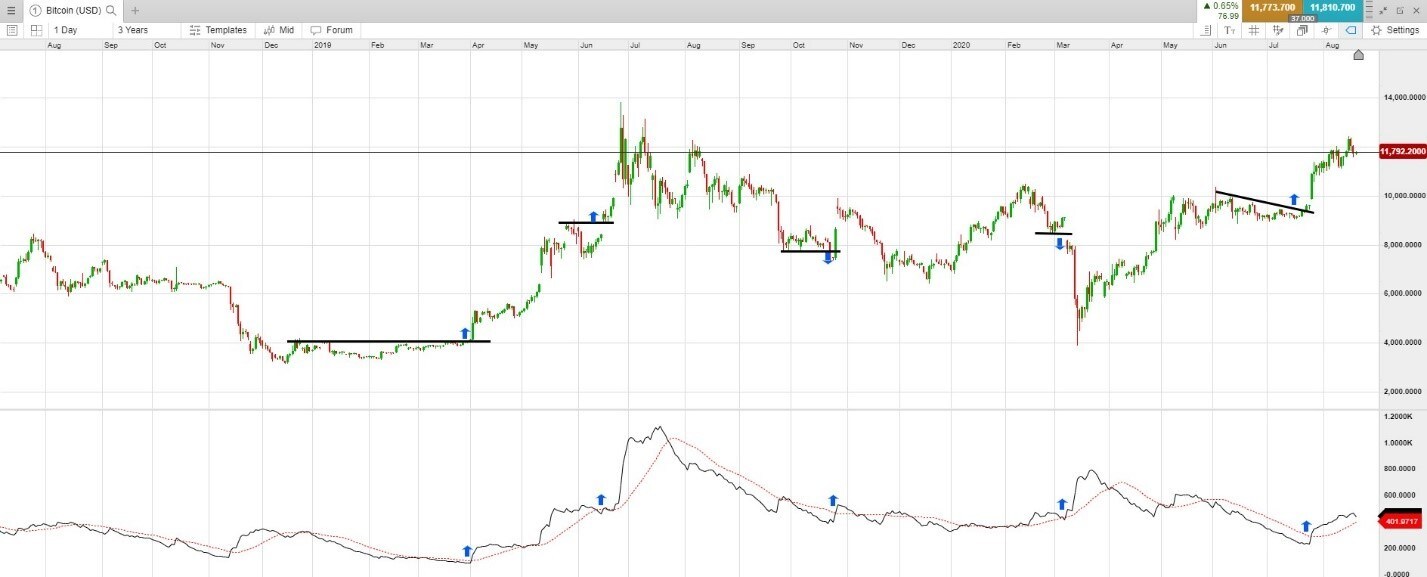Toggle the crosshair pointer tool

coord(1327,30)
